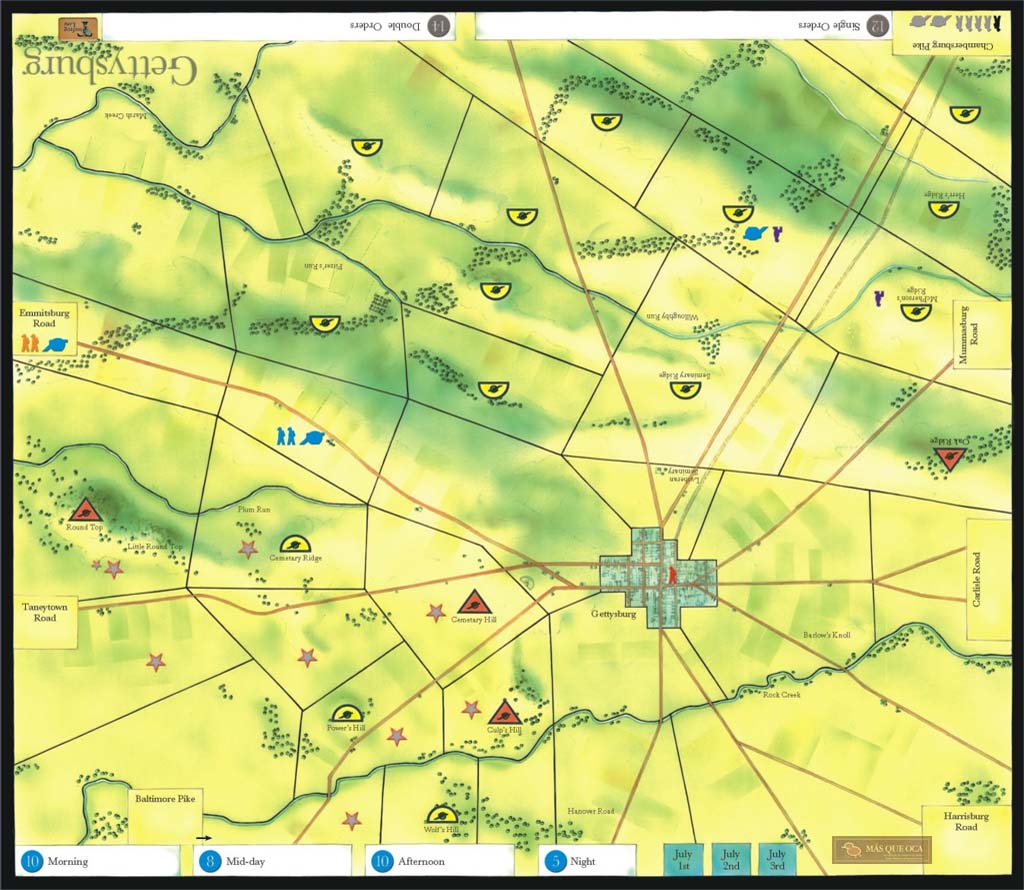The image size is (1024, 890).
Task: Click the purple figure next to the blue cannon
Action: point(777,234)
